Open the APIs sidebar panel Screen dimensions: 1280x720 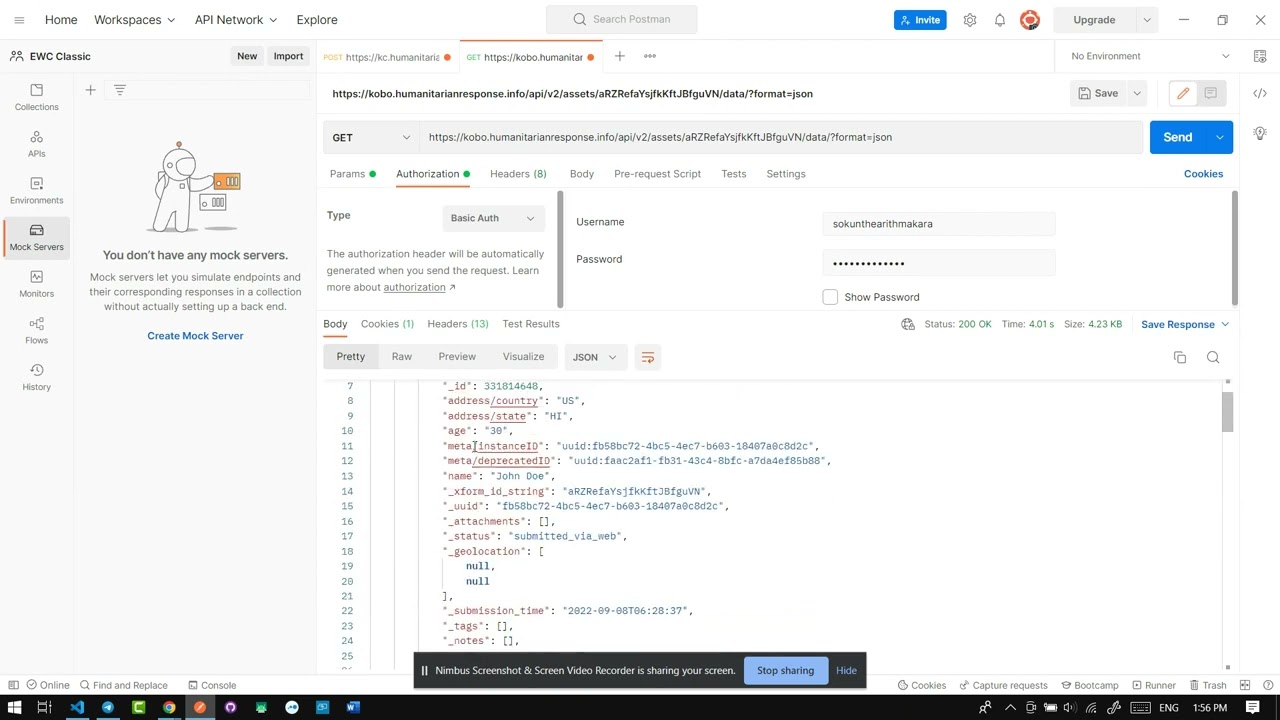click(x=36, y=144)
